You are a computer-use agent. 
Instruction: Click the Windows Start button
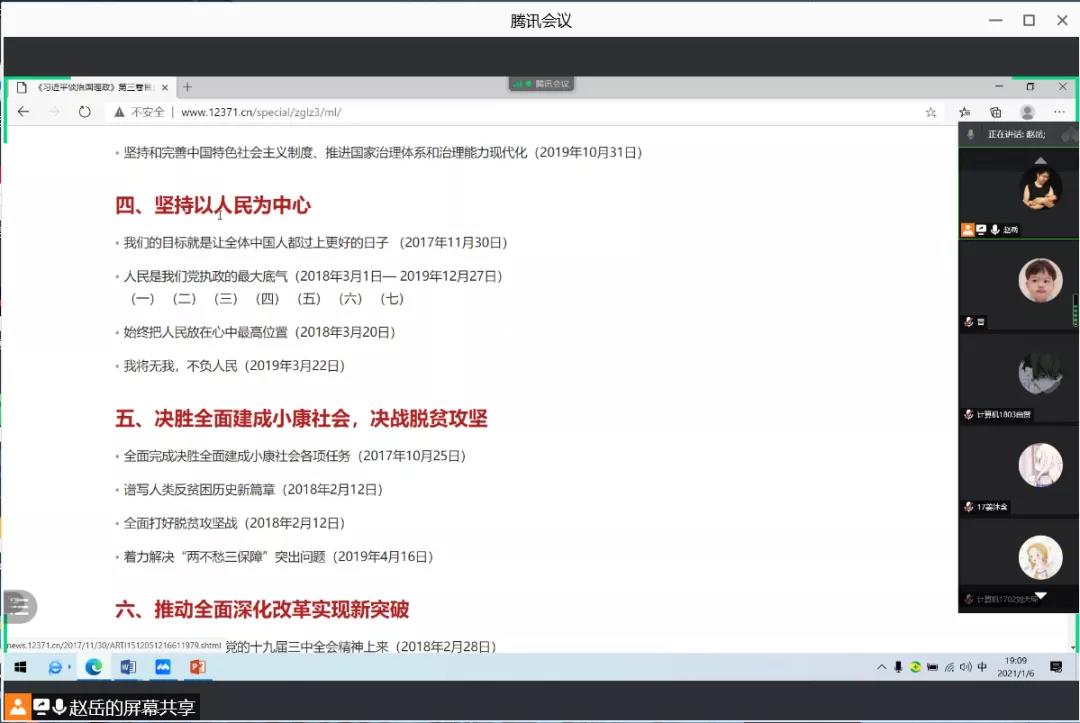click(x=20, y=667)
